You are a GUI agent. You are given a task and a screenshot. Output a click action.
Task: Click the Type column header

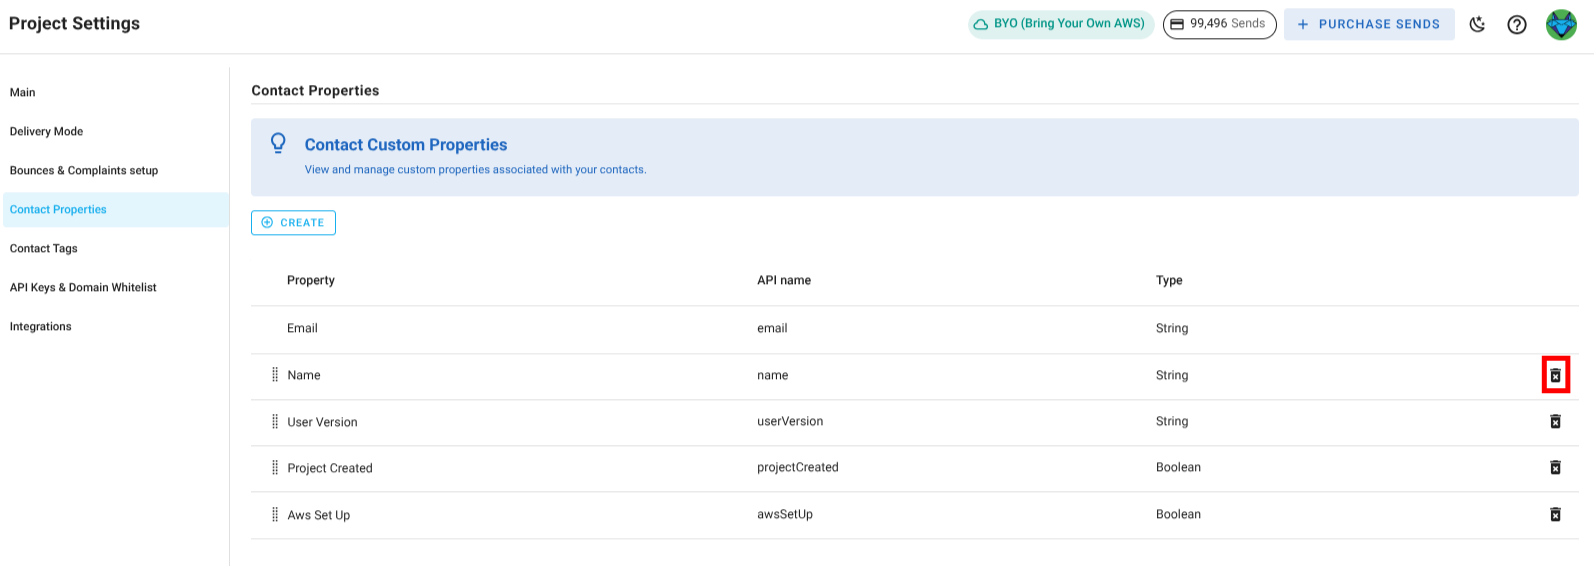[1169, 280]
